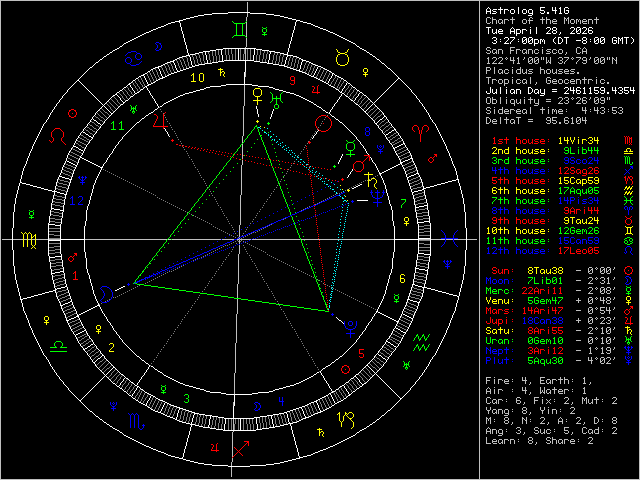Select the green Libra sign glyph on outer ring
Viewport: 640px width, 480px height.
click(x=58, y=347)
